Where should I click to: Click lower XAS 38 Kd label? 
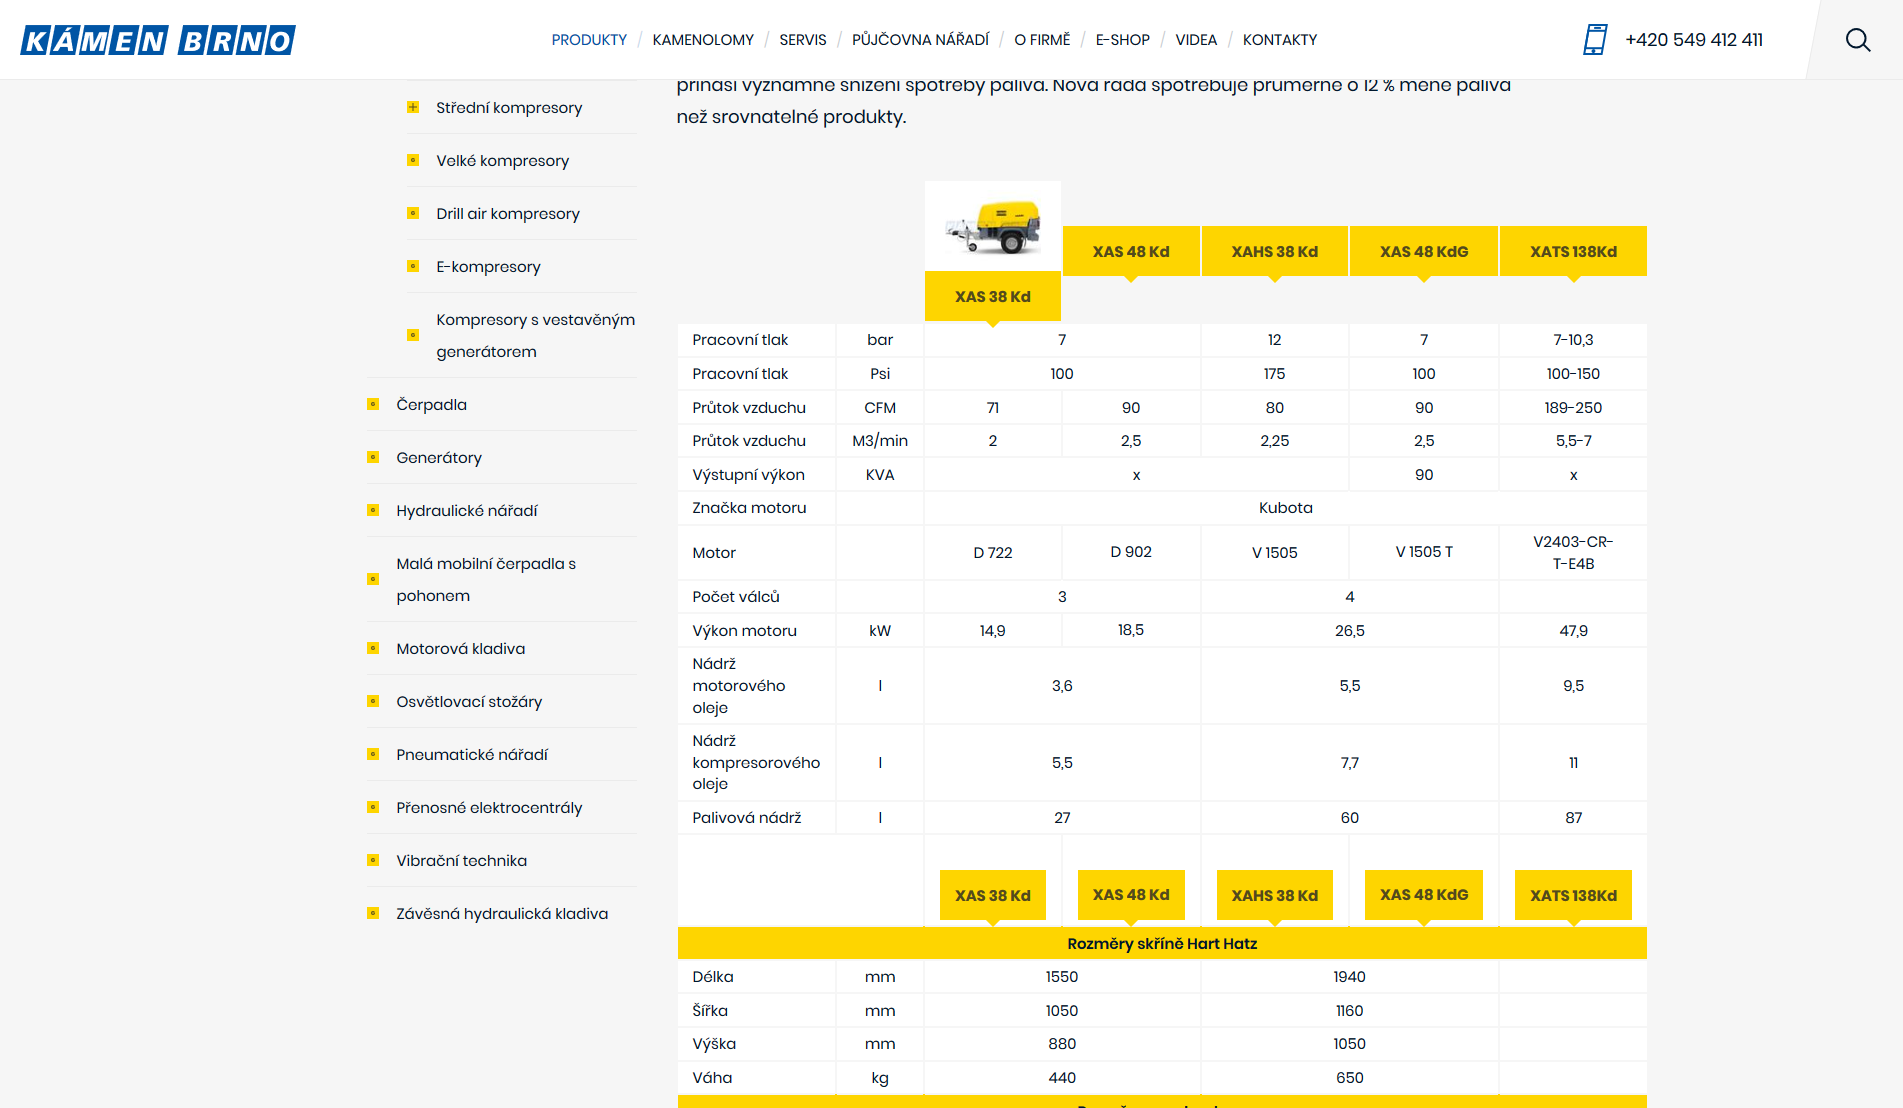click(x=993, y=895)
